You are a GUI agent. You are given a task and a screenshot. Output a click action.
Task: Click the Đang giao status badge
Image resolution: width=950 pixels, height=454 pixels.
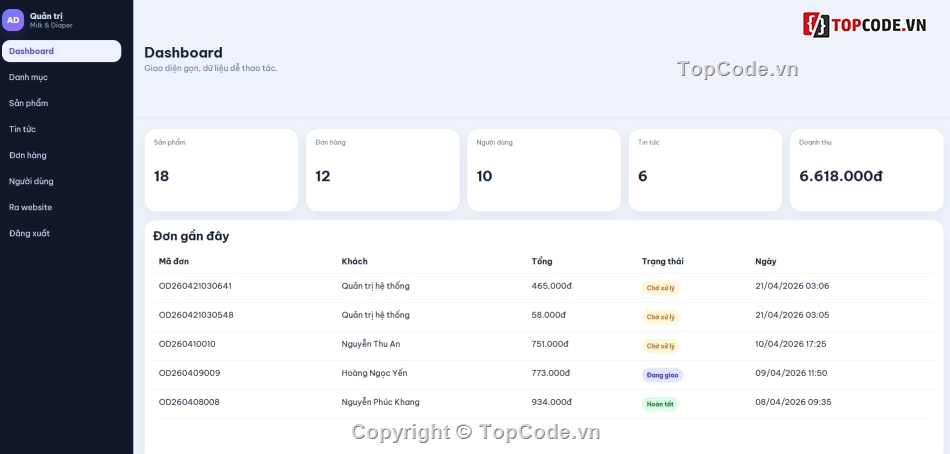pyautogui.click(x=662, y=375)
